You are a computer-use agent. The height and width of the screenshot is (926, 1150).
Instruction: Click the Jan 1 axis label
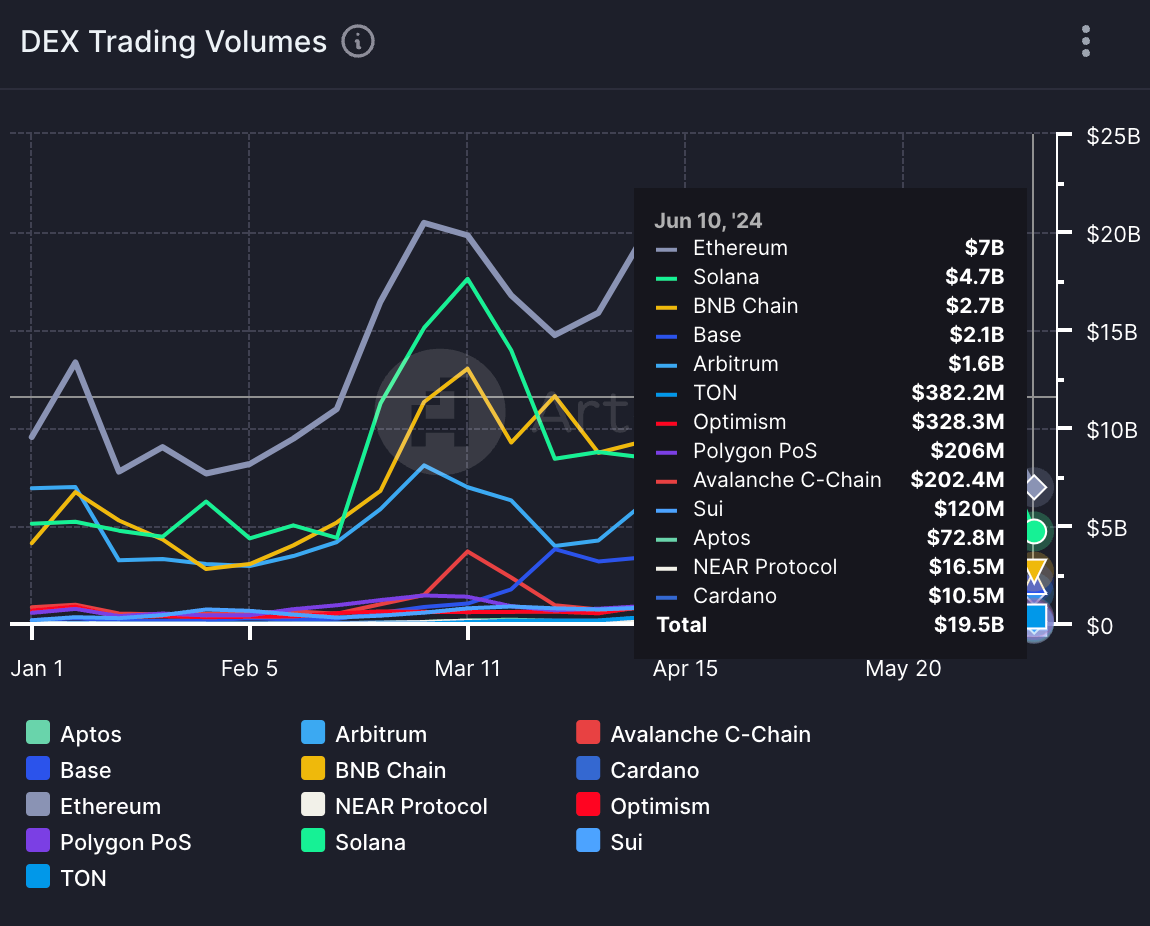pos(37,668)
